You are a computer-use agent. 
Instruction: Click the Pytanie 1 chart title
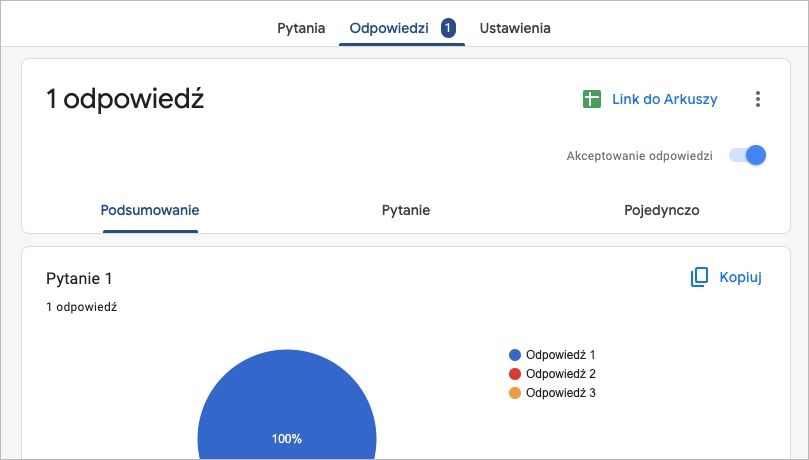coord(86,278)
